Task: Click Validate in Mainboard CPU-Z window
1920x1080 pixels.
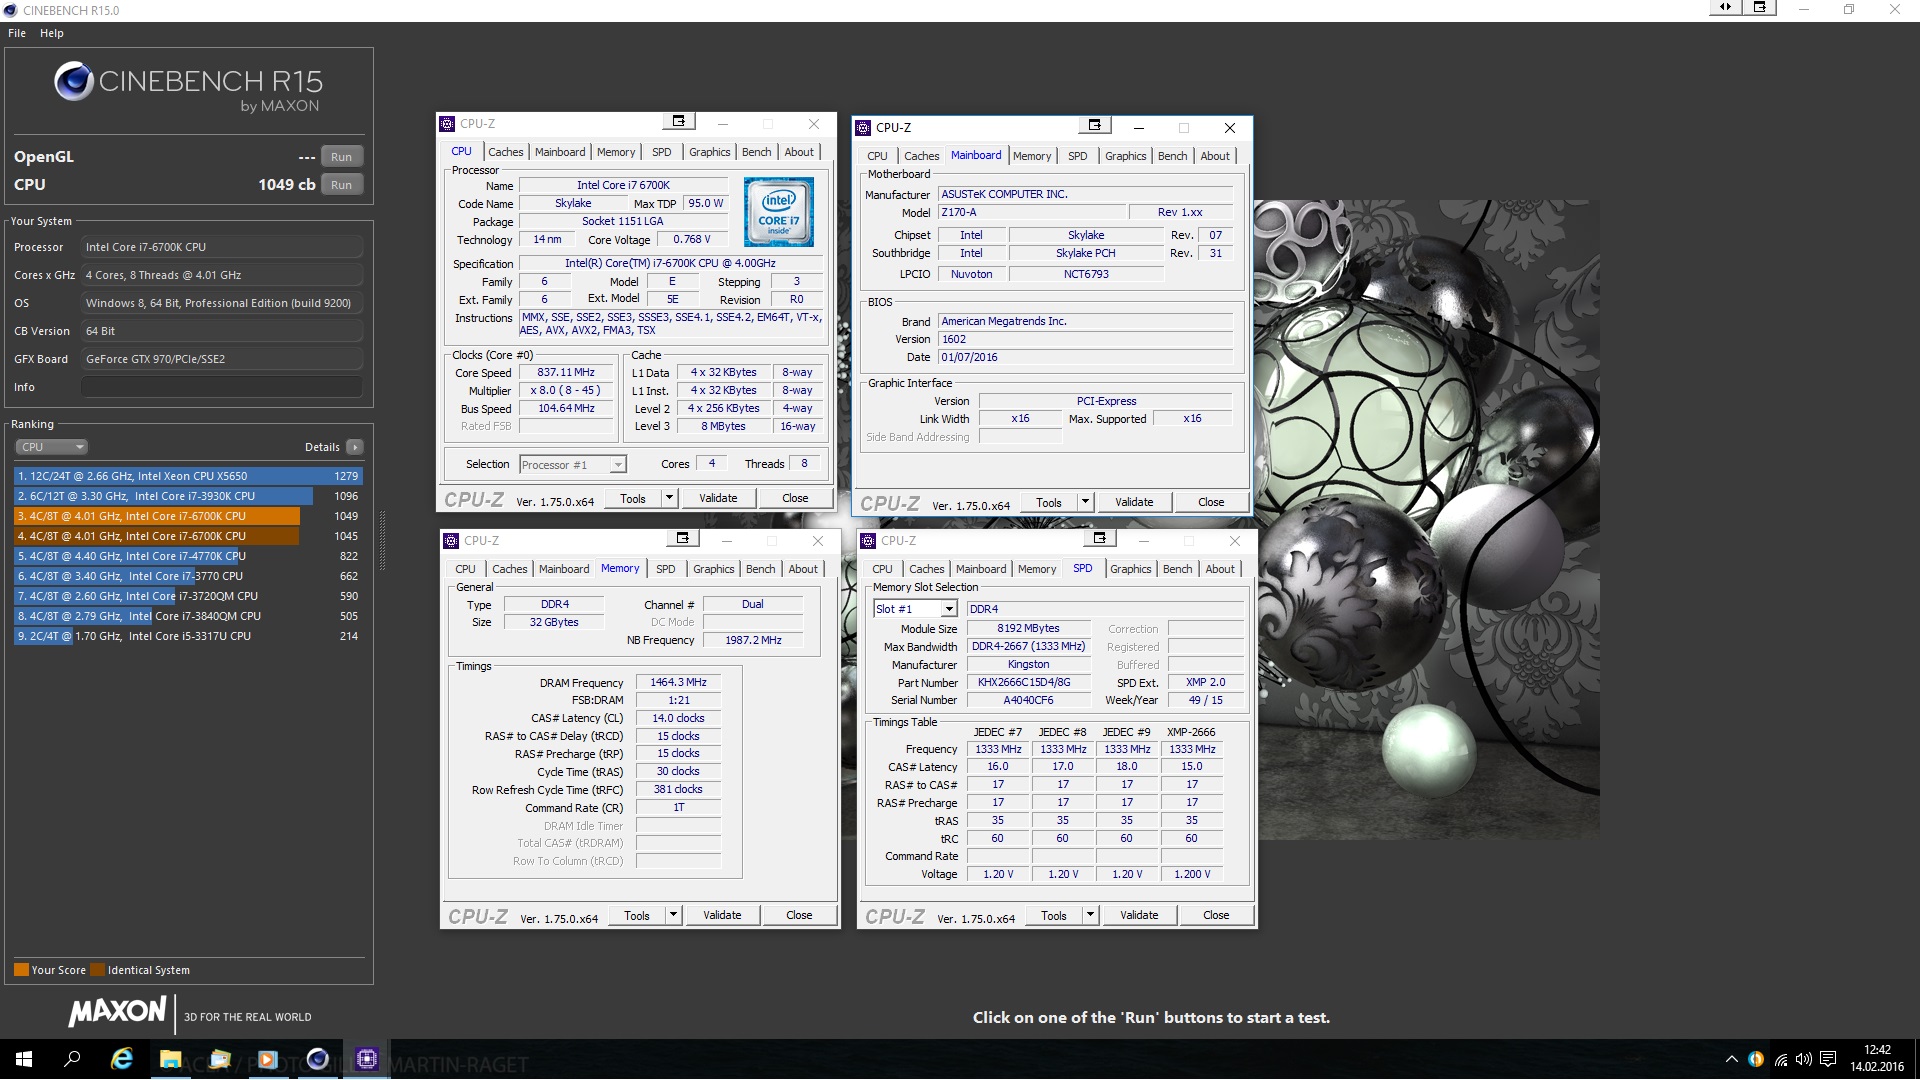Action: pyautogui.click(x=1134, y=502)
